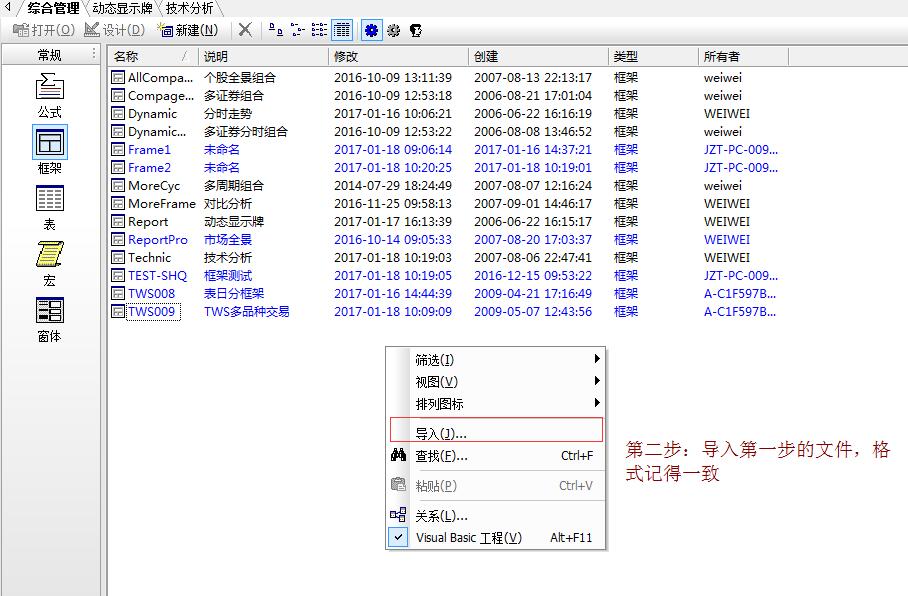
Task: Click the frame icon of AllCompa... row
Action: (118, 77)
